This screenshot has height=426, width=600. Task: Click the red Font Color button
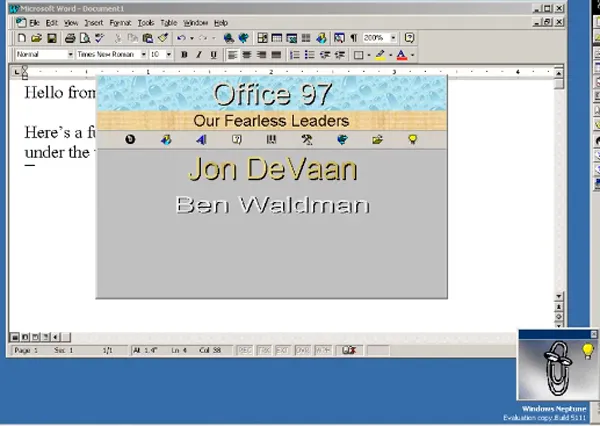click(x=401, y=55)
